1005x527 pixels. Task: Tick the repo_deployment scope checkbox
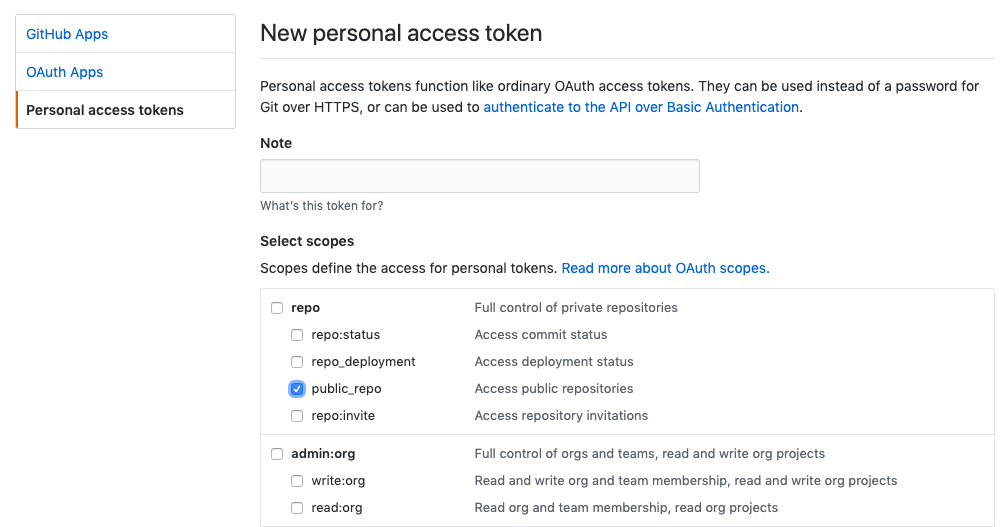coord(297,362)
